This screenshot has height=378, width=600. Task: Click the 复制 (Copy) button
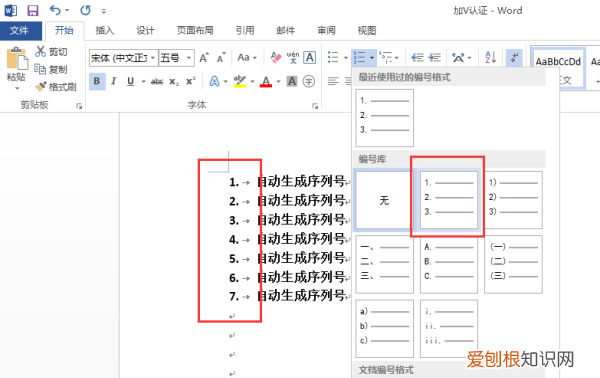pos(51,69)
